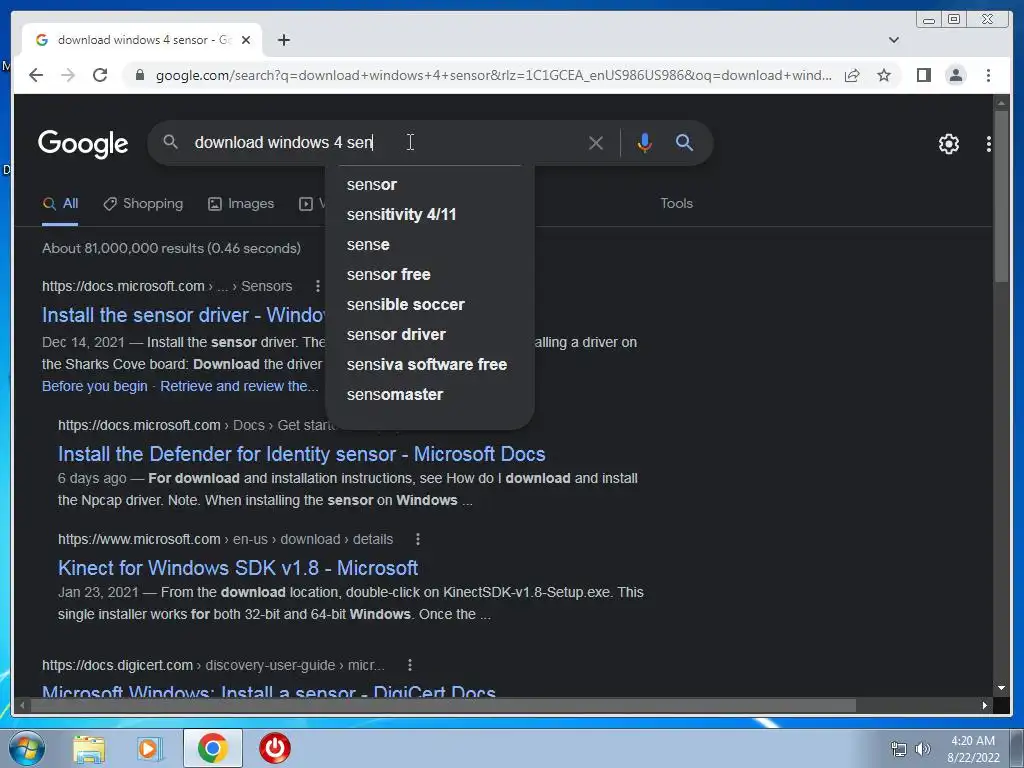
Task: Switch to the All results tab
Action: pyautogui.click(x=60, y=204)
